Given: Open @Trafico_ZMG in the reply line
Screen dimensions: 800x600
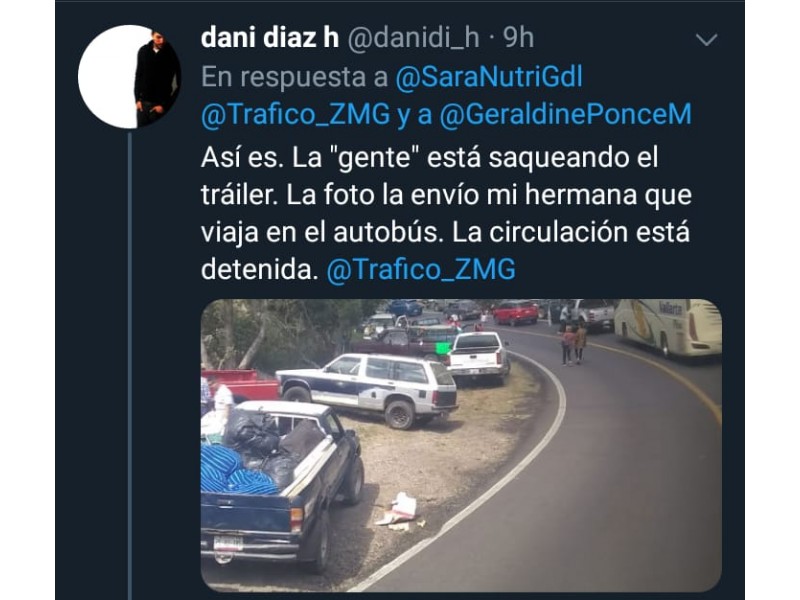Looking at the screenshot, I should (295, 114).
